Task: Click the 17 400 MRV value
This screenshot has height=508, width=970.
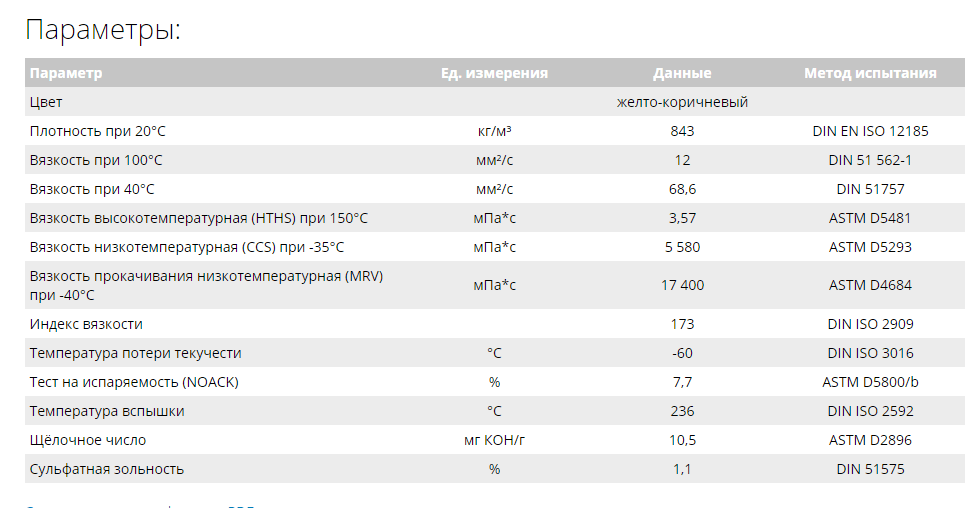Action: pyautogui.click(x=682, y=285)
